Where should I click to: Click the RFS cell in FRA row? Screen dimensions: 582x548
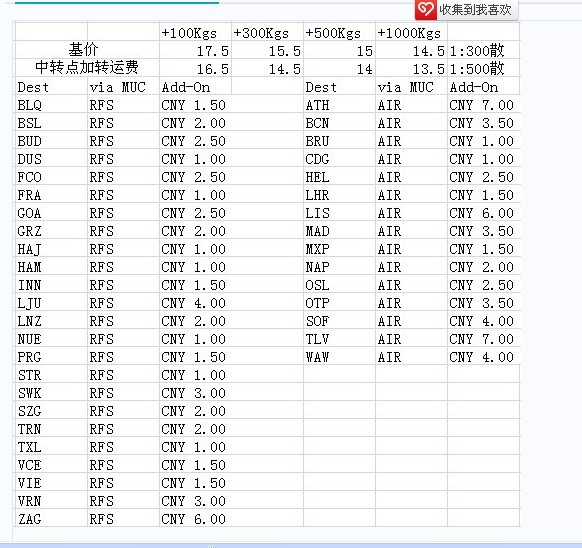[124, 195]
